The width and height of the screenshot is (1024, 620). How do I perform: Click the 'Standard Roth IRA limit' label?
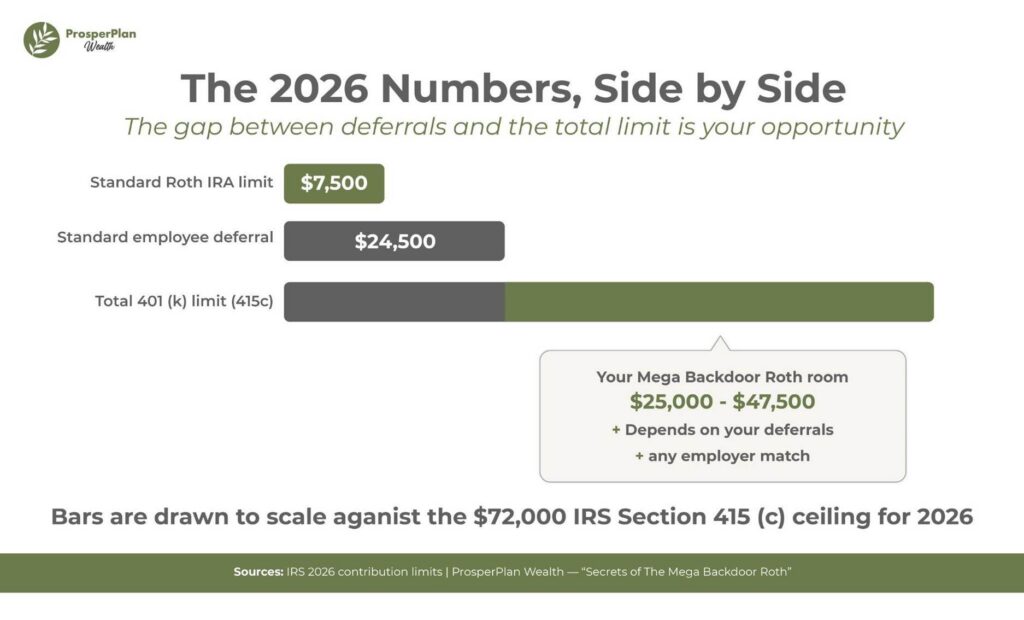point(182,182)
